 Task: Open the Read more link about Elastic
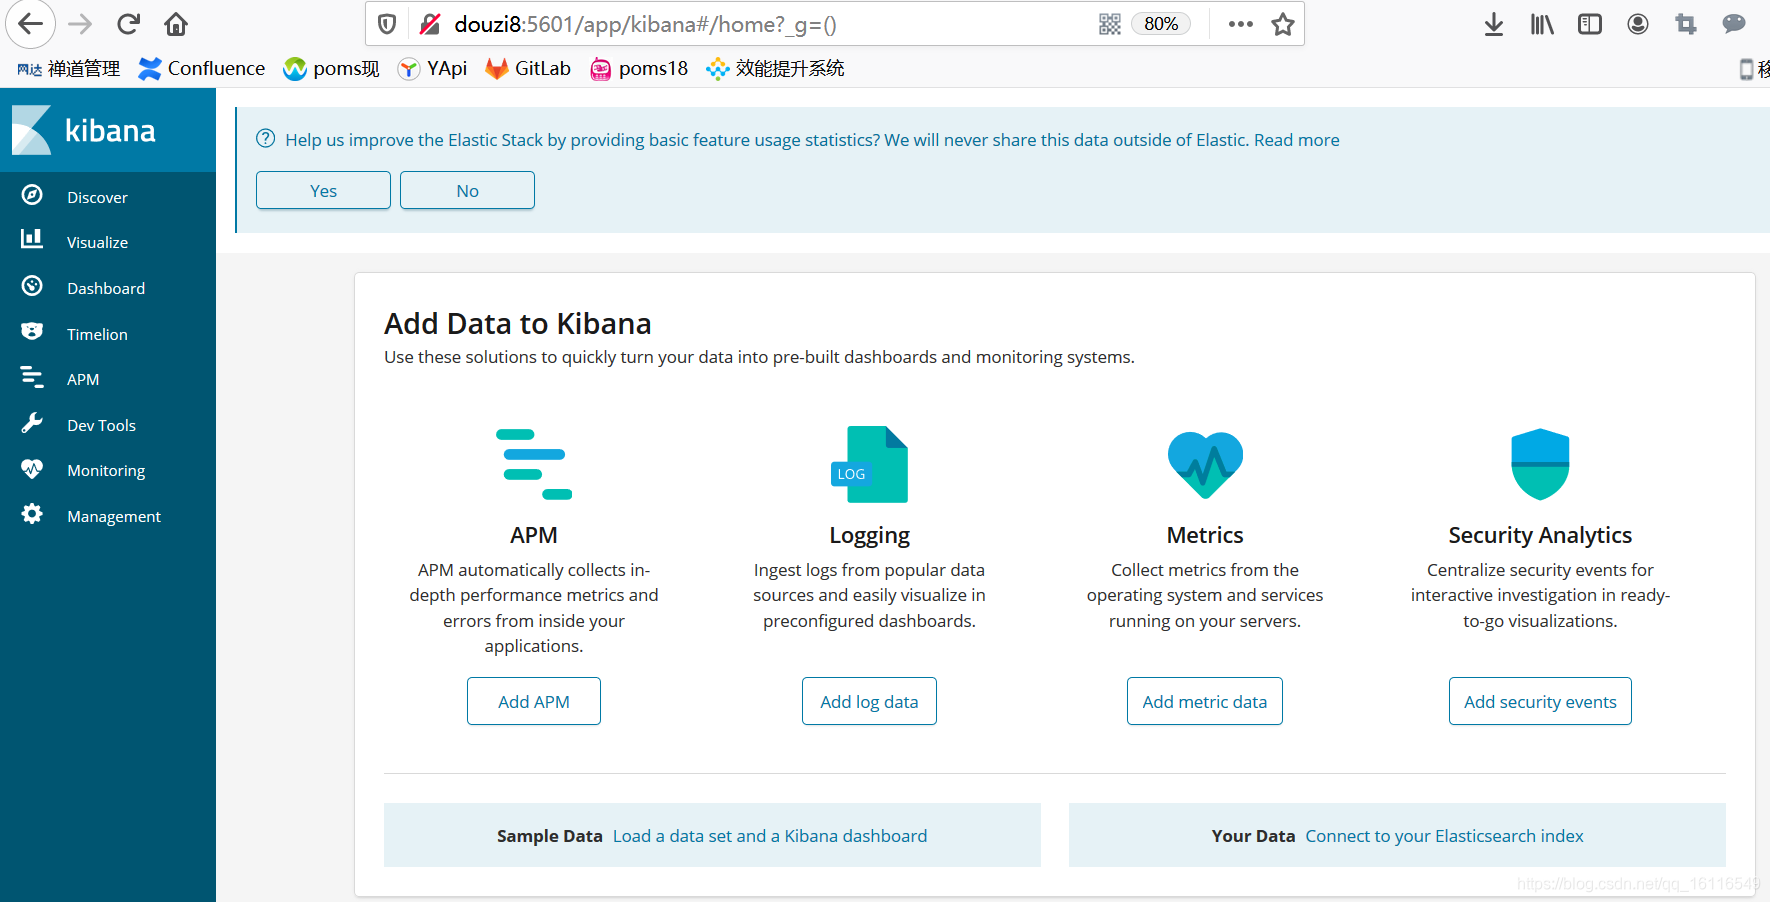pyautogui.click(x=1295, y=140)
